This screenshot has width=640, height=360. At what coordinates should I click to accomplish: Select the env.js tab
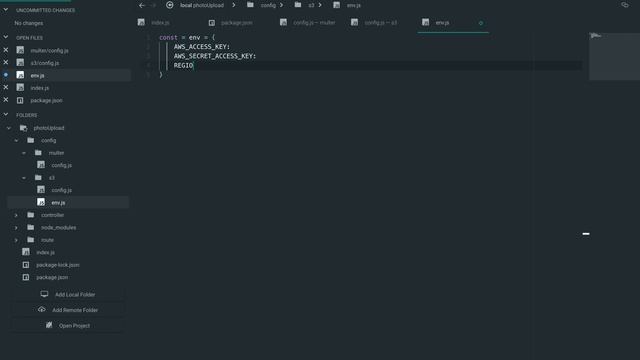click(x=453, y=23)
